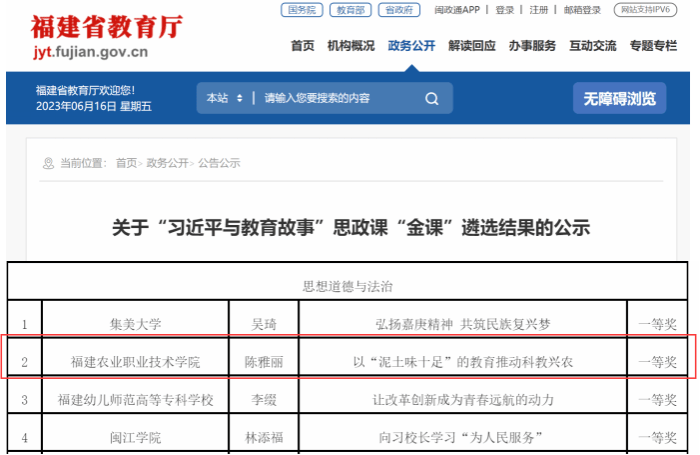This screenshot has height=455, width=700.
Task: Navigate to 办事服务 section
Action: [x=532, y=46]
